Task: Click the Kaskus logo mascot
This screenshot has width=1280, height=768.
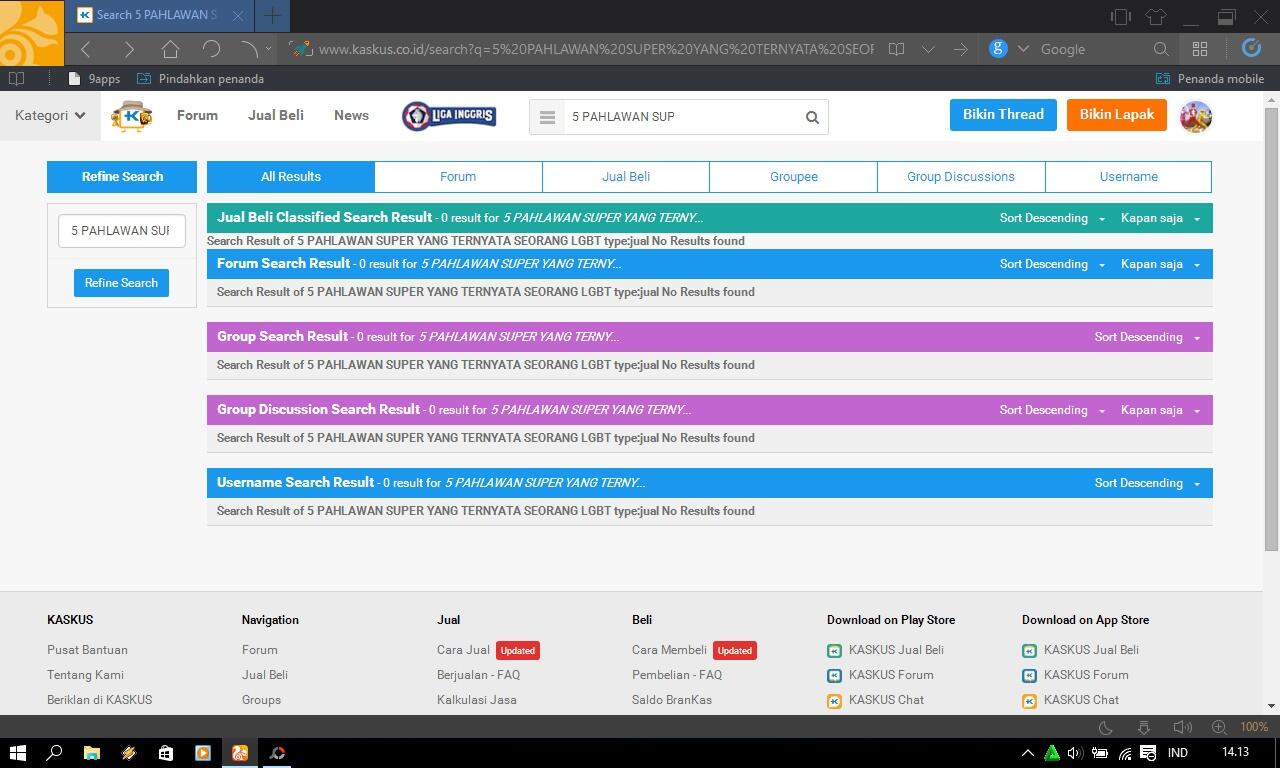Action: point(132,116)
